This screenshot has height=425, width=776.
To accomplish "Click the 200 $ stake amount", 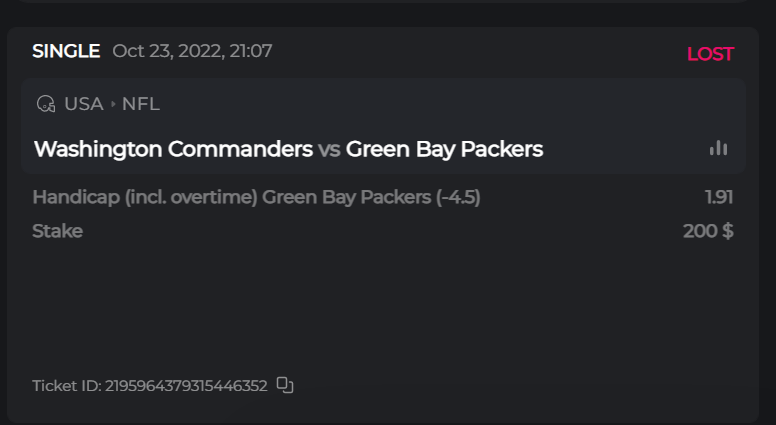I will (708, 231).
